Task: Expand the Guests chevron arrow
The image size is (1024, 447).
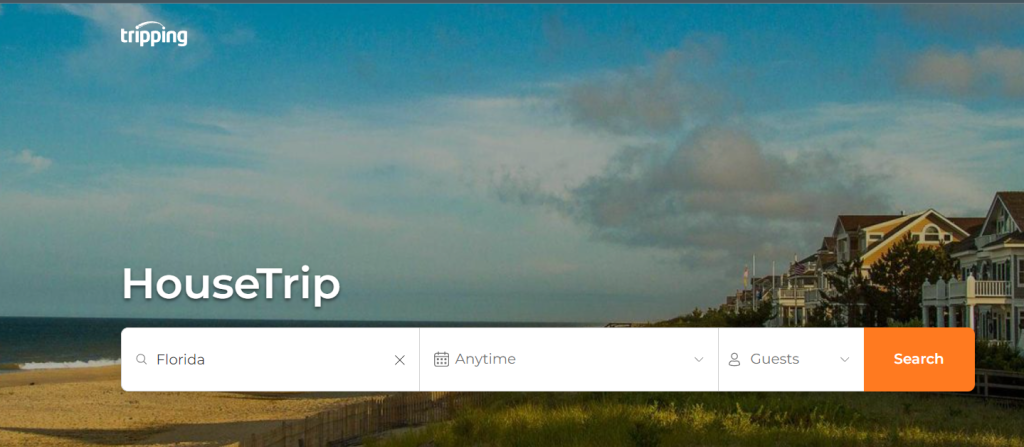Action: pyautogui.click(x=844, y=359)
